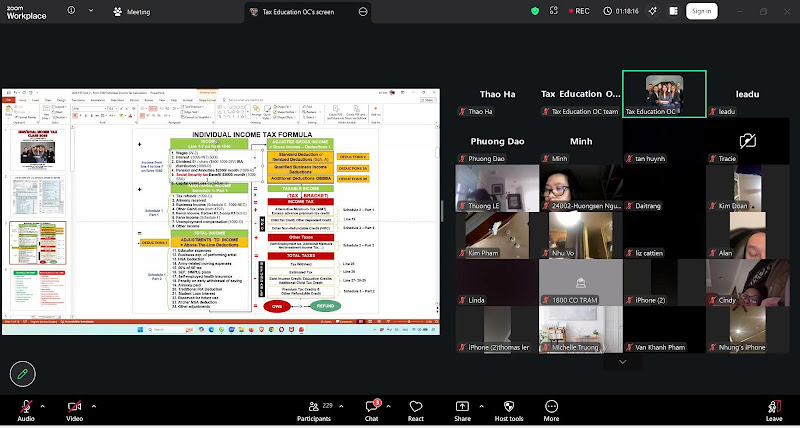Switch to the Meeting tab

point(132,12)
